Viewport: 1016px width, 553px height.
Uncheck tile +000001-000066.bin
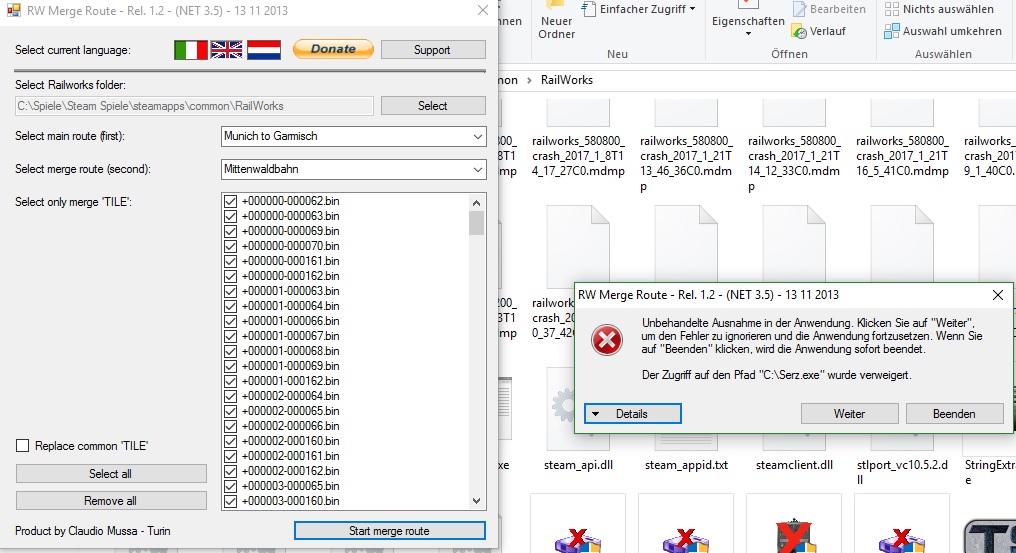pos(230,321)
